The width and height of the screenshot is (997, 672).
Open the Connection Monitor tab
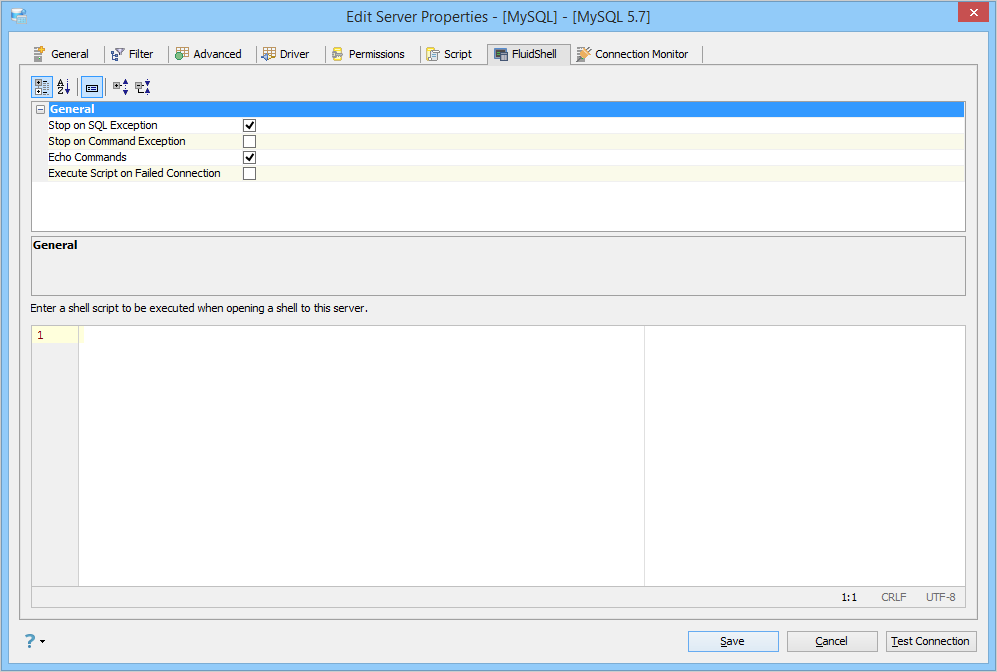pyautogui.click(x=633, y=54)
